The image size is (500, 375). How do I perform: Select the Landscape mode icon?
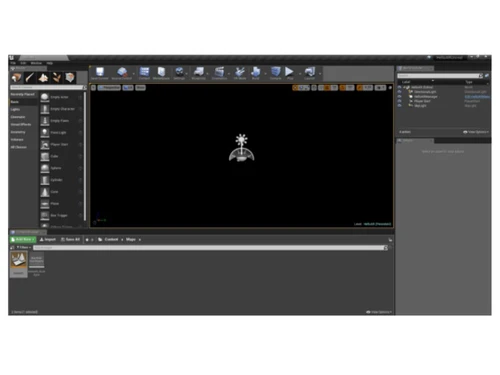pos(43,78)
